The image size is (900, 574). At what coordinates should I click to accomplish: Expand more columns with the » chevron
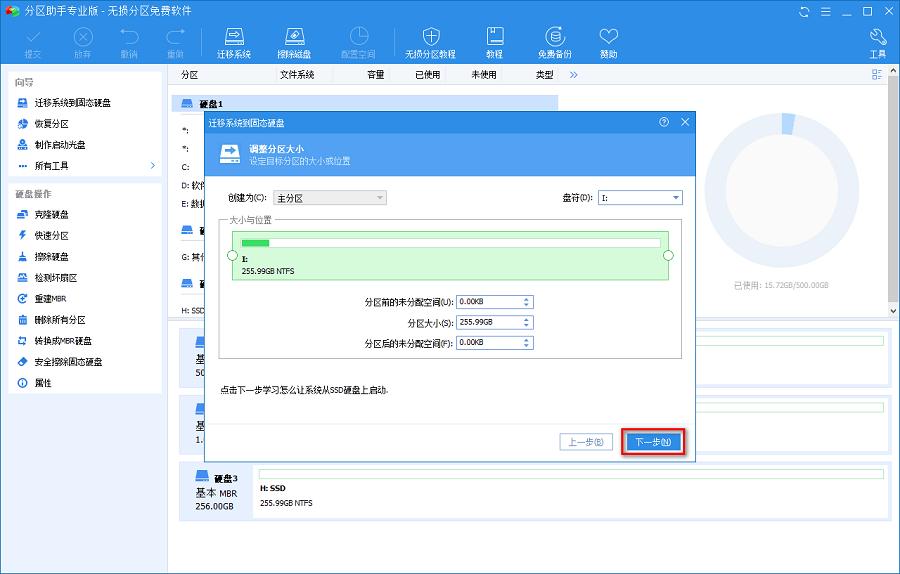573,75
